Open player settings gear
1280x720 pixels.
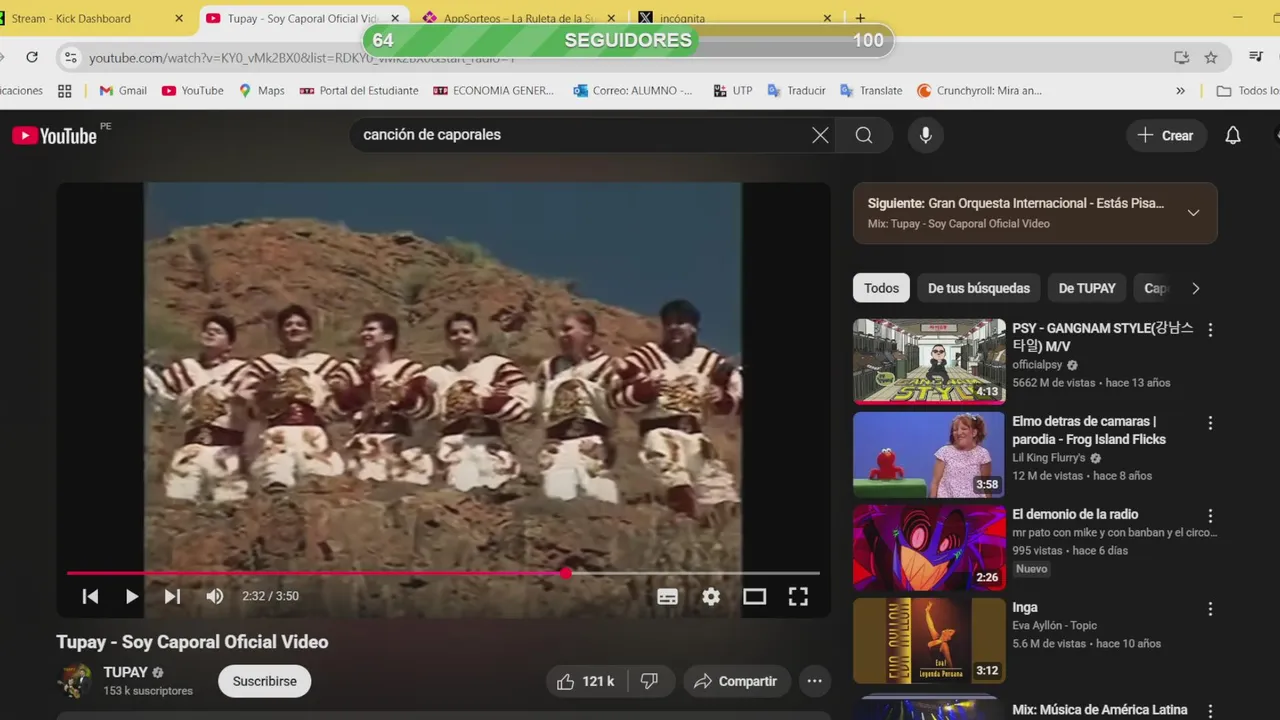click(711, 596)
